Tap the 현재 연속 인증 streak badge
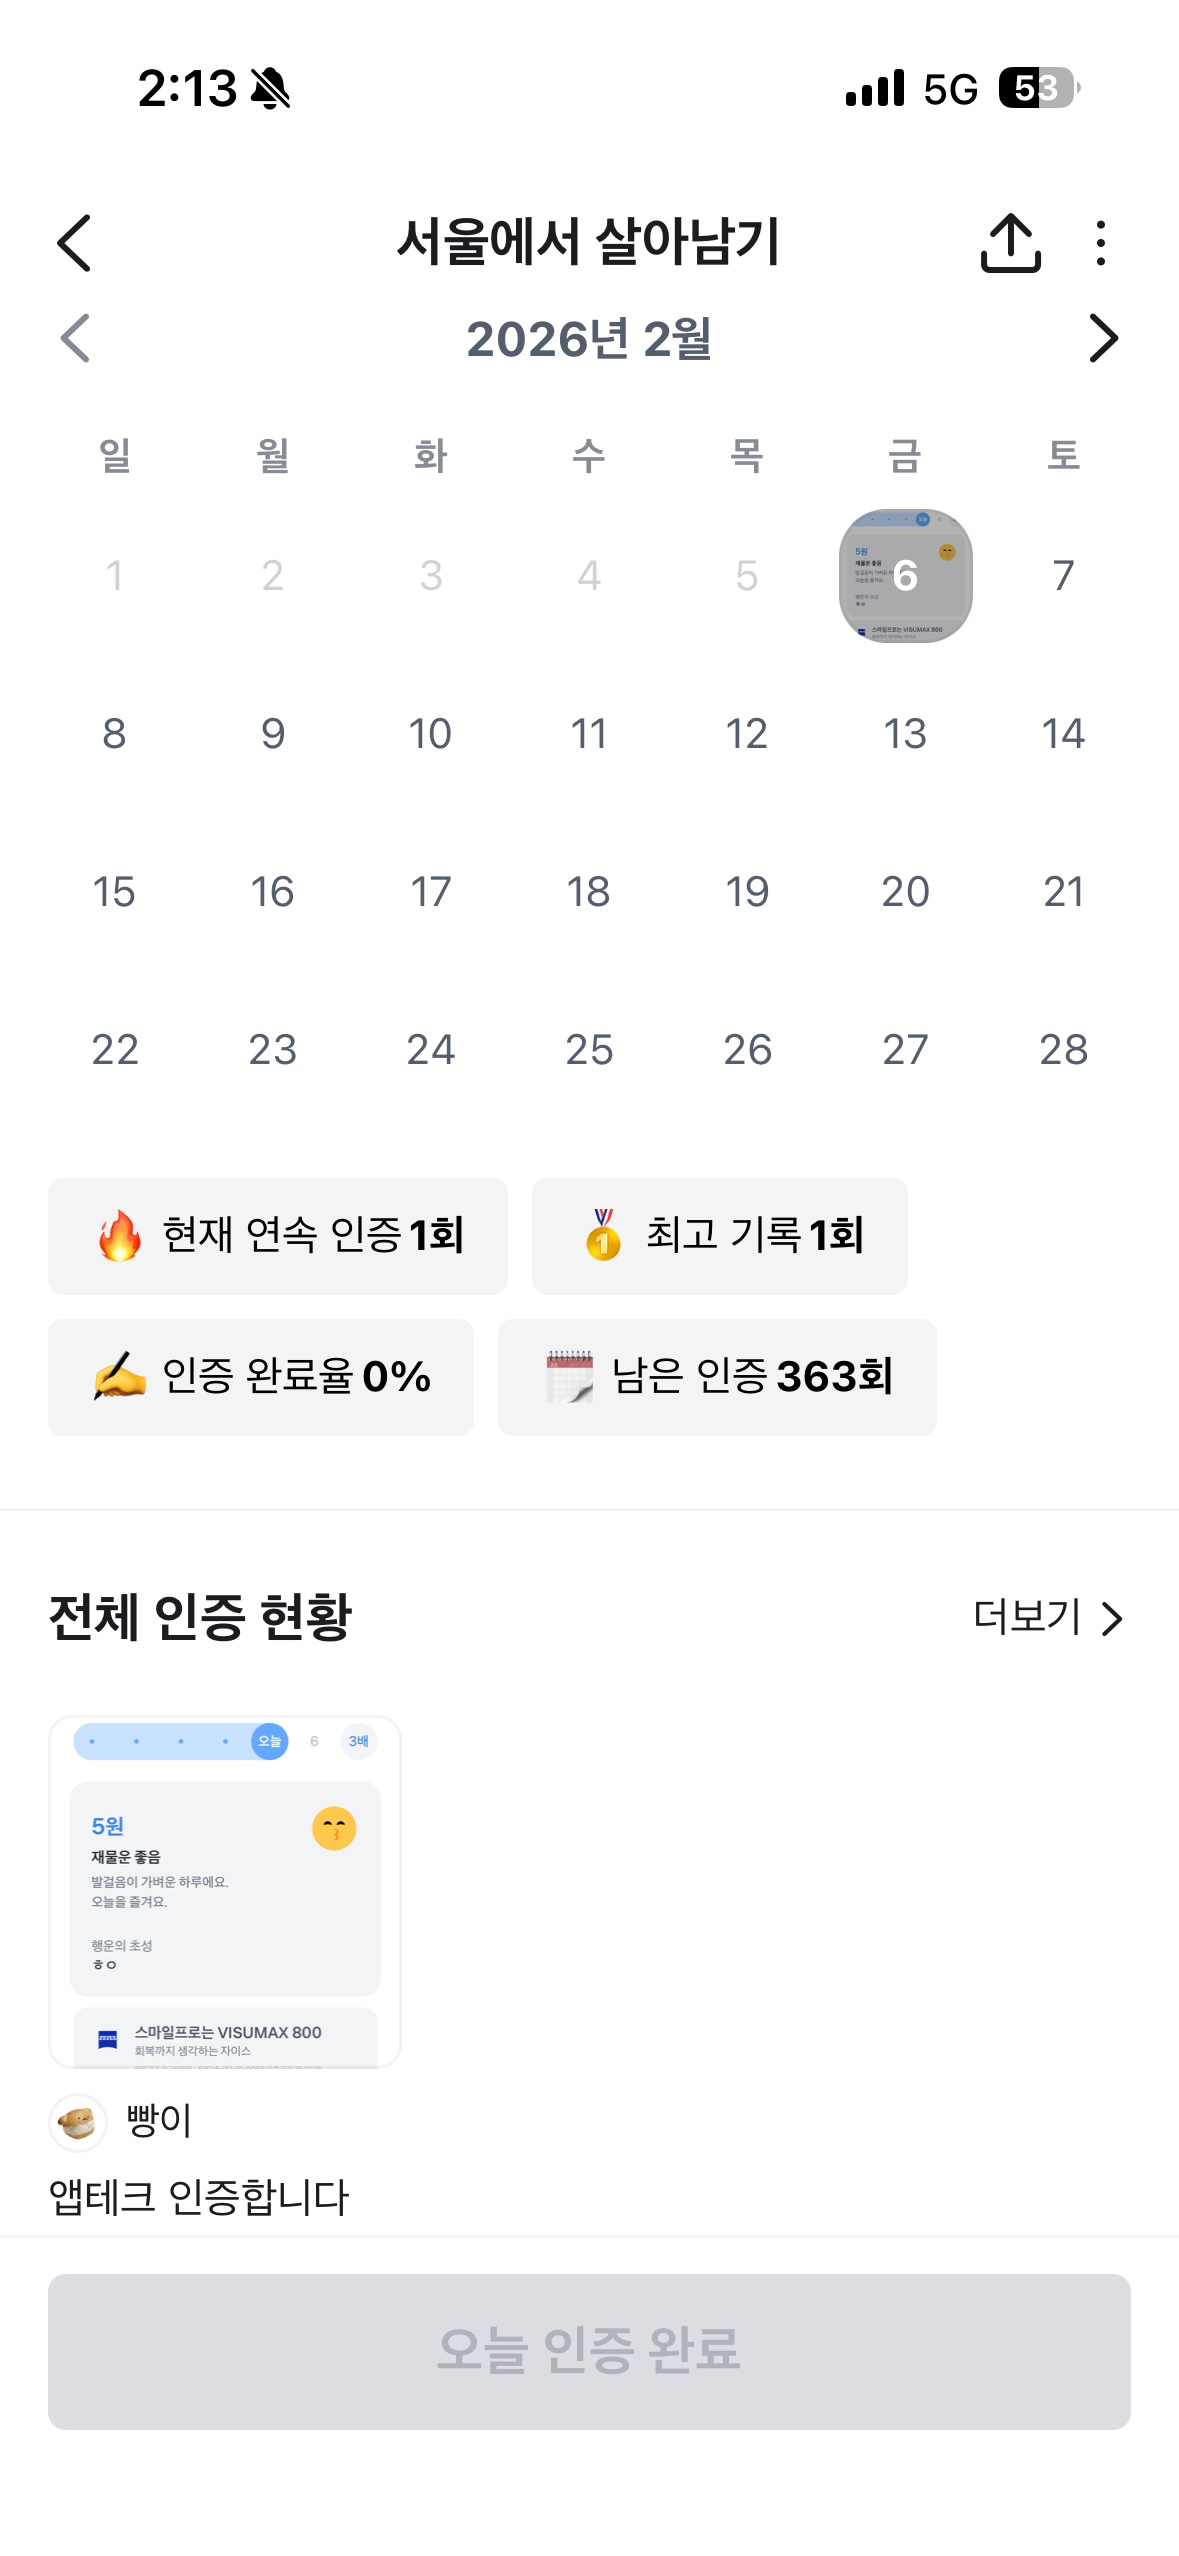The height and width of the screenshot is (2556, 1179). point(278,1236)
